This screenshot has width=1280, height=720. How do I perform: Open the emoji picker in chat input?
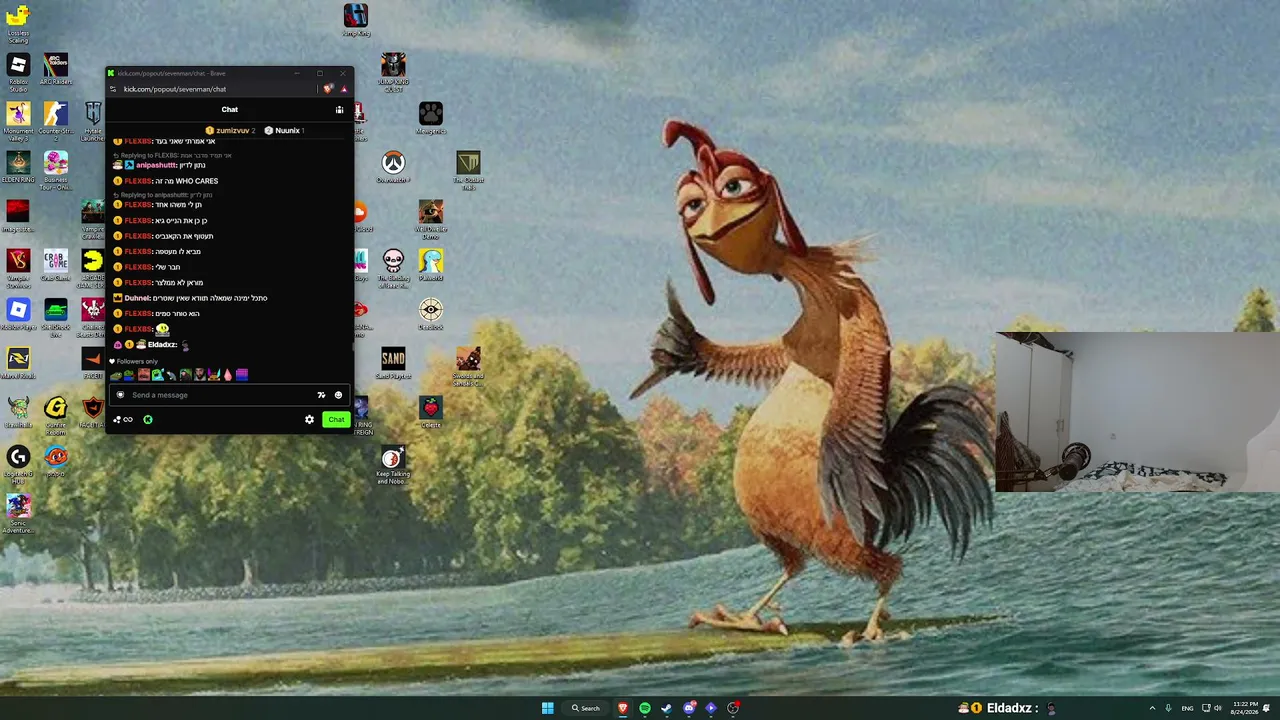point(338,395)
